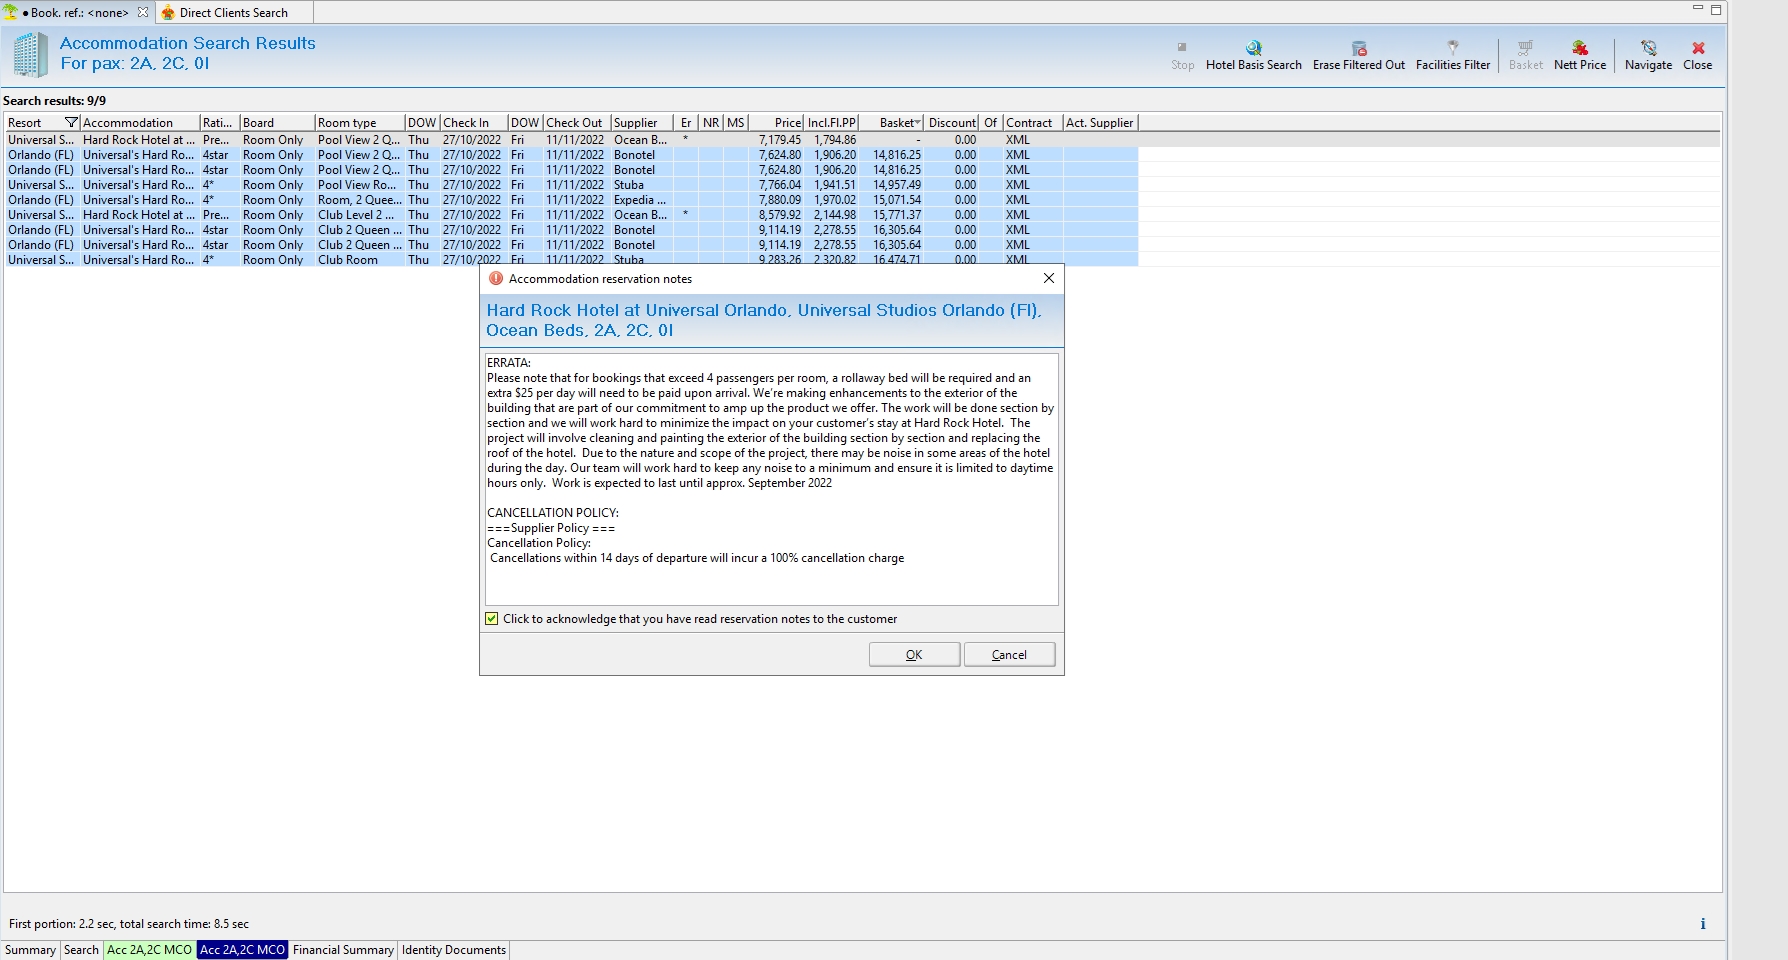1788x960 pixels.
Task: Click the Check In column header
Action: [x=474, y=123]
